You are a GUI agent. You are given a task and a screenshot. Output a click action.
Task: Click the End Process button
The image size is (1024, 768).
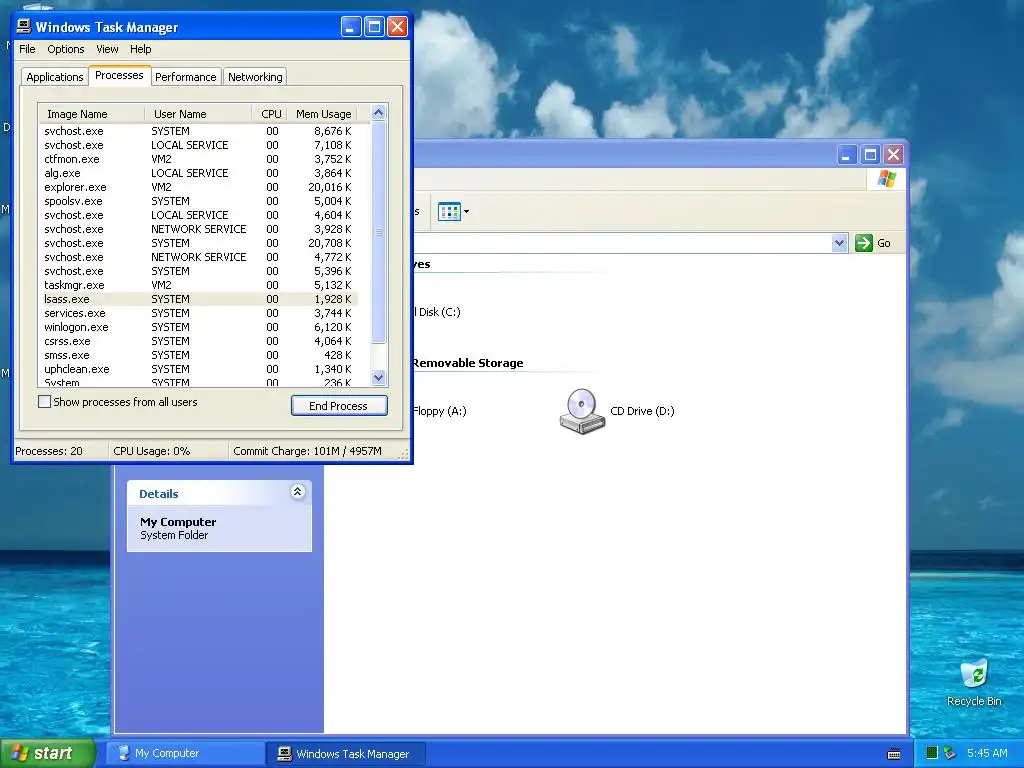point(339,406)
